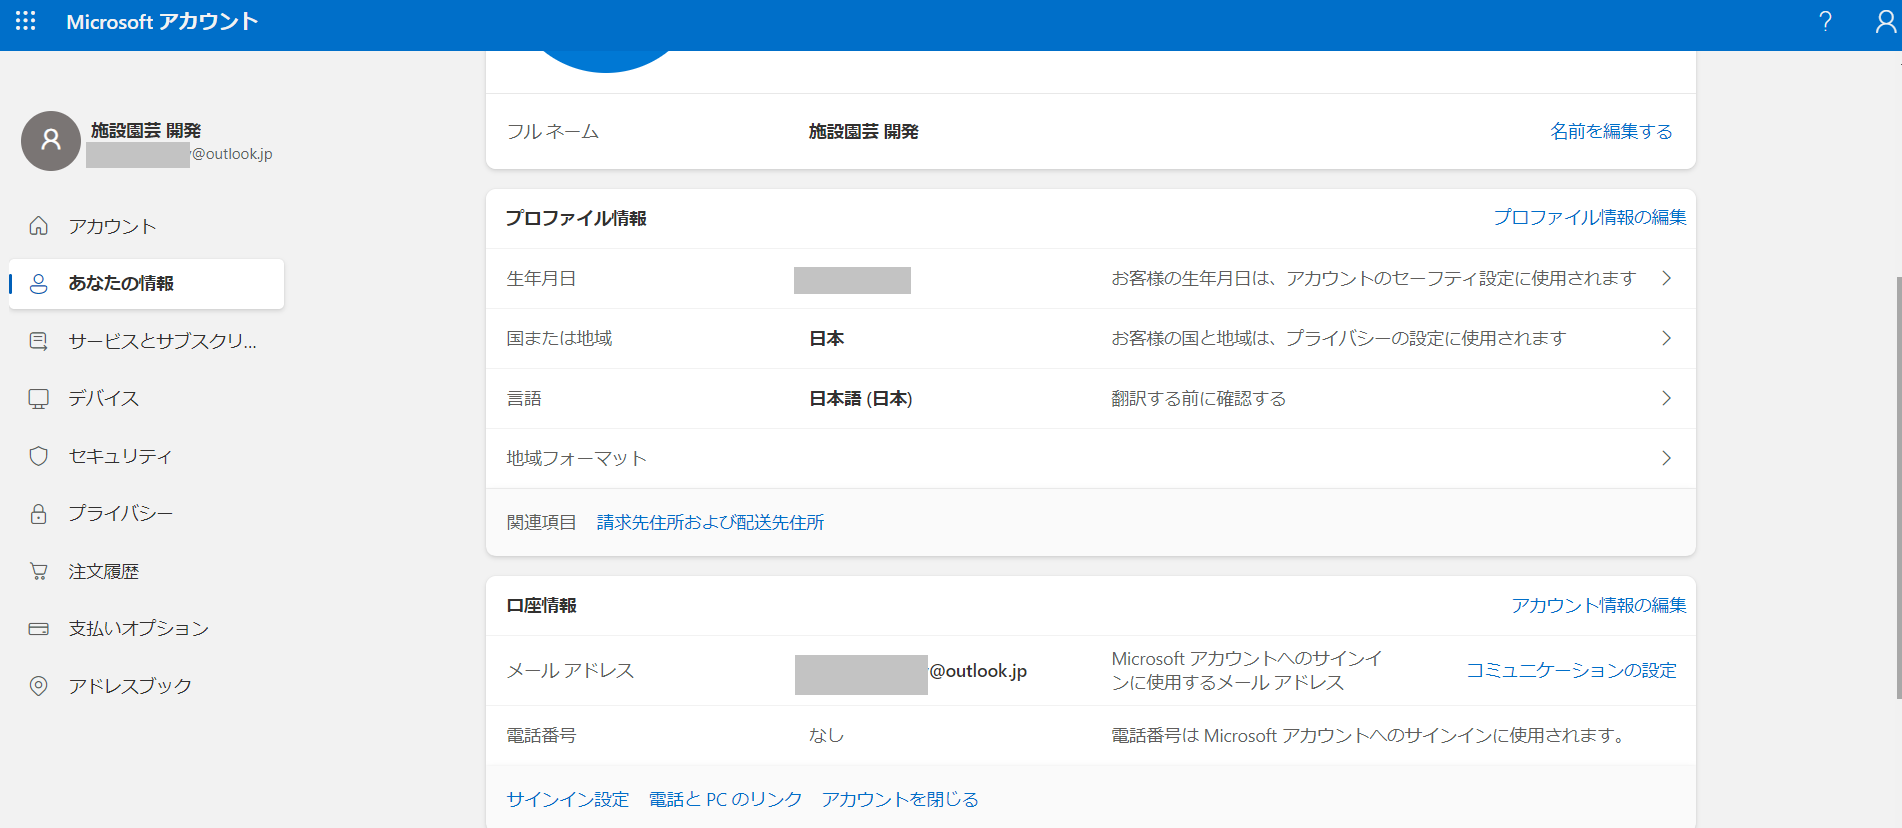Click the サインイン設定 link
Image resolution: width=1902 pixels, height=828 pixels.
pos(568,799)
